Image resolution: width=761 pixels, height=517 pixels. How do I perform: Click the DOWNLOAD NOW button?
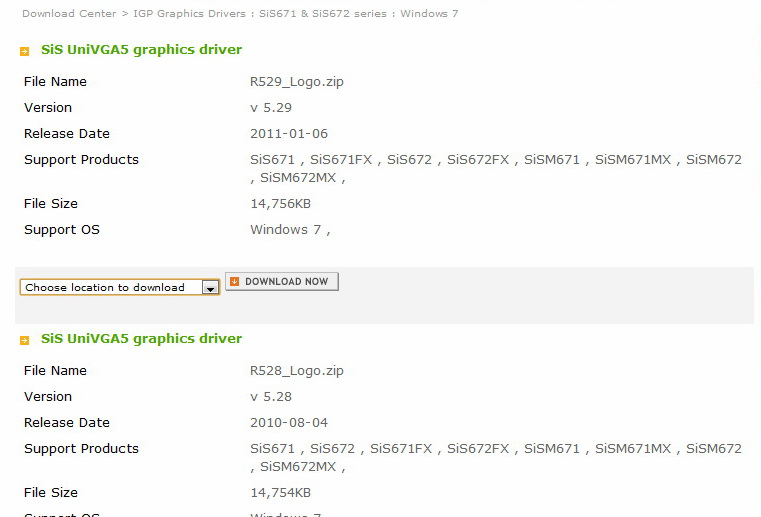(x=281, y=282)
